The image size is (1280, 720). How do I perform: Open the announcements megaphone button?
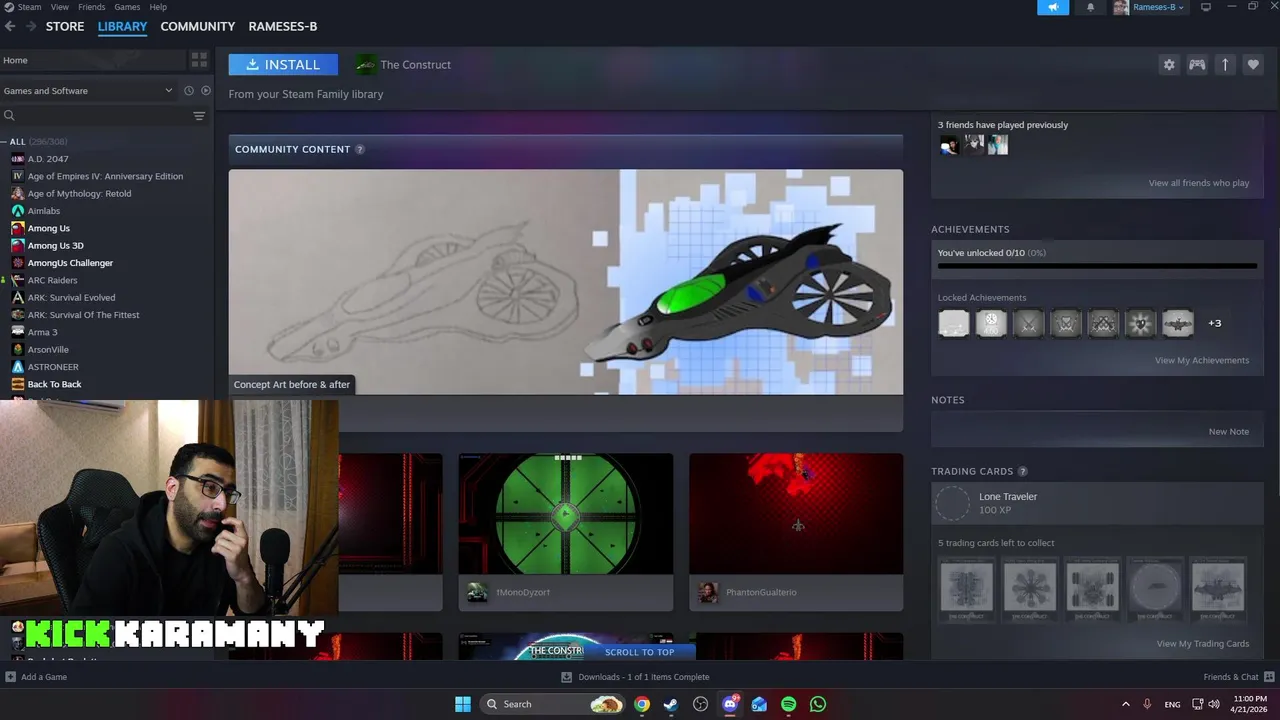pyautogui.click(x=1053, y=7)
